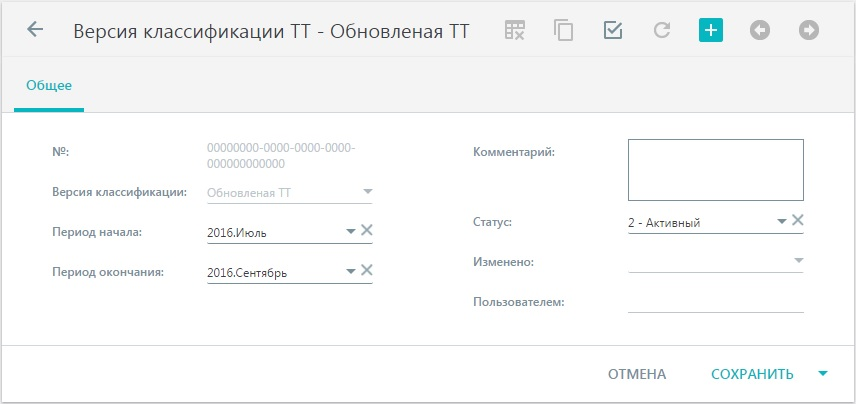This screenshot has height=404, width=856.
Task: Click the Пользователем field
Action: click(716, 302)
